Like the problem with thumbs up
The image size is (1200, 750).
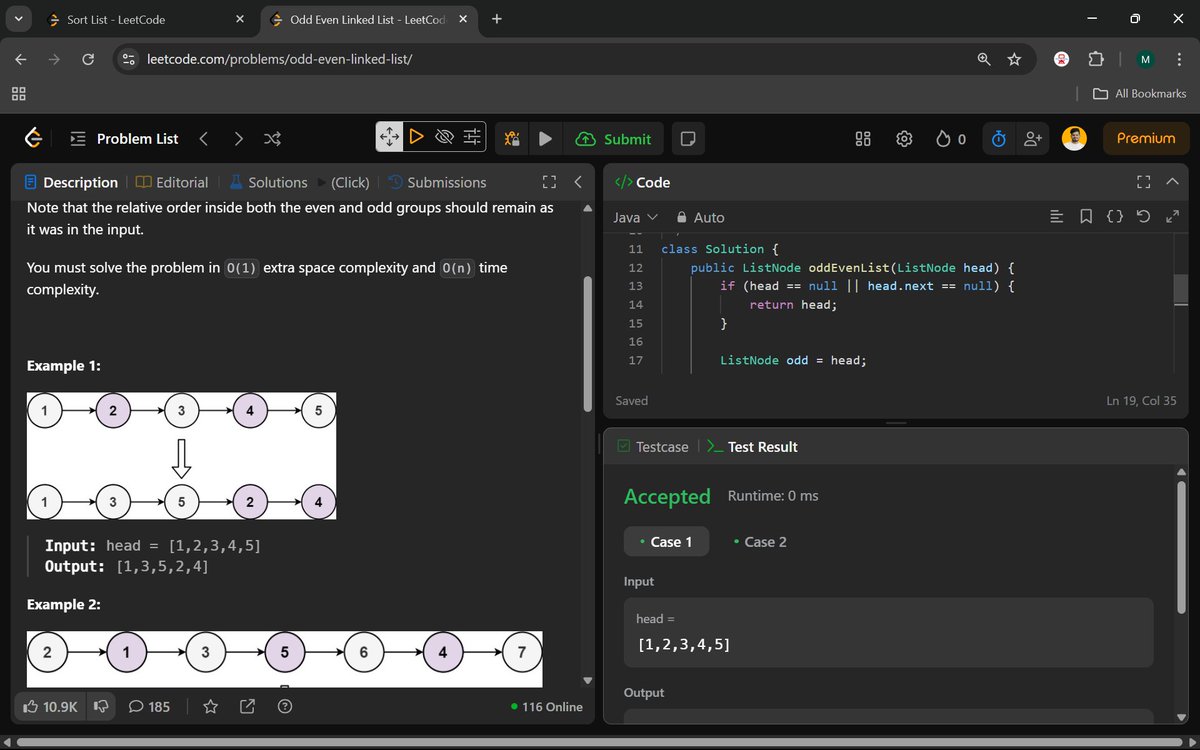pos(50,707)
